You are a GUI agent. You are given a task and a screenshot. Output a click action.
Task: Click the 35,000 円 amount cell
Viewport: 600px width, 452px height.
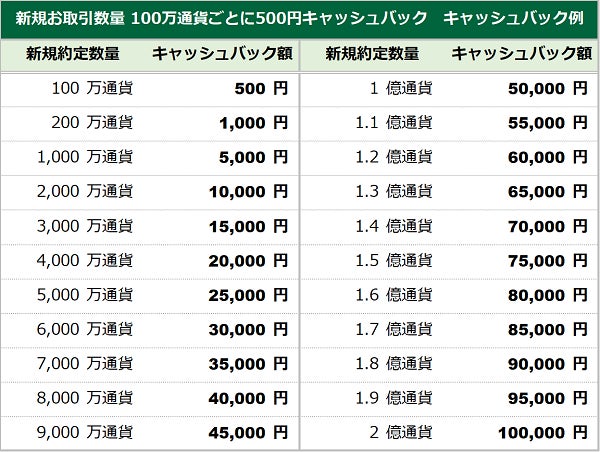(248, 364)
